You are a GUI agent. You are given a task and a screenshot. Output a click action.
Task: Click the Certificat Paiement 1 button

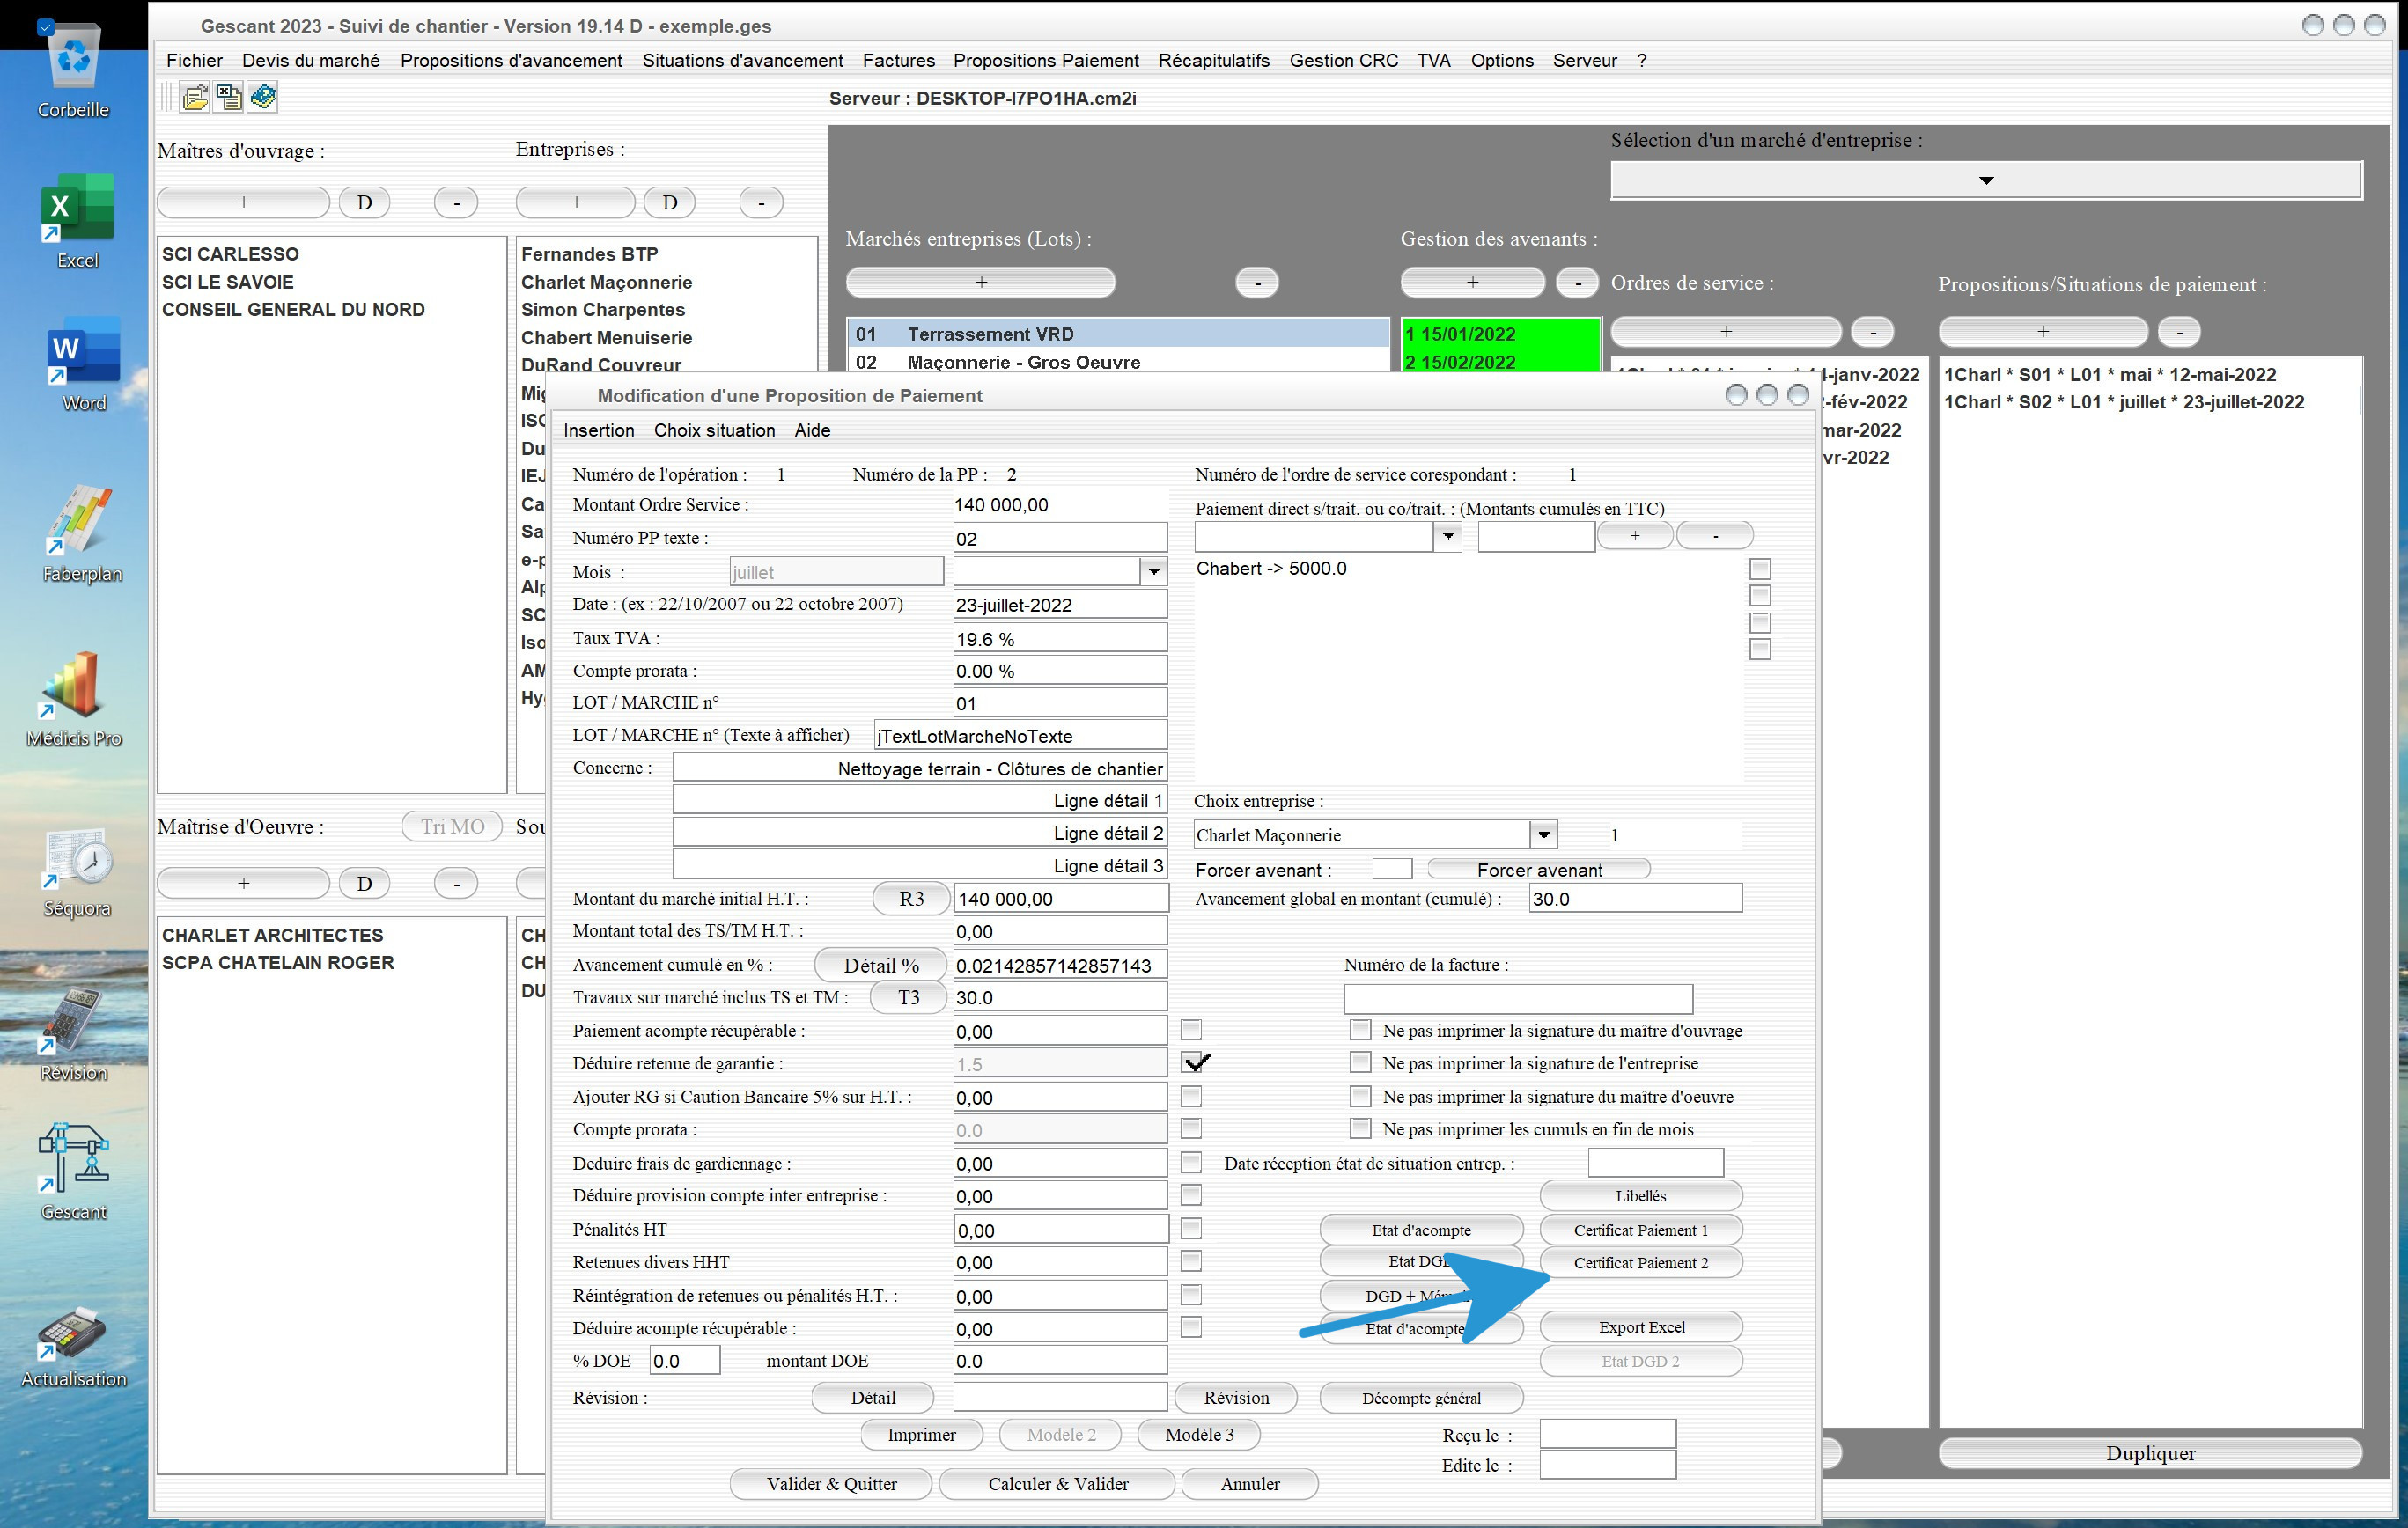(x=1641, y=1230)
